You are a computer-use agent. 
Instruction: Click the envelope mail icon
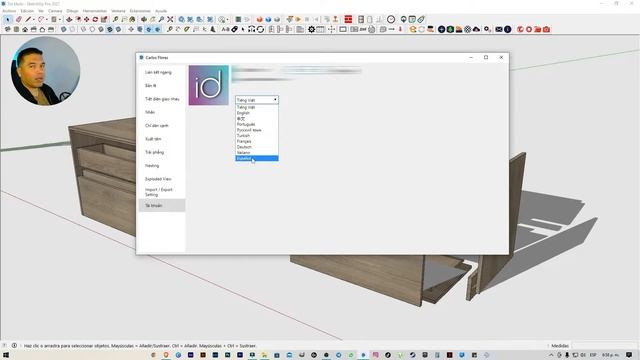(x=499, y=29)
